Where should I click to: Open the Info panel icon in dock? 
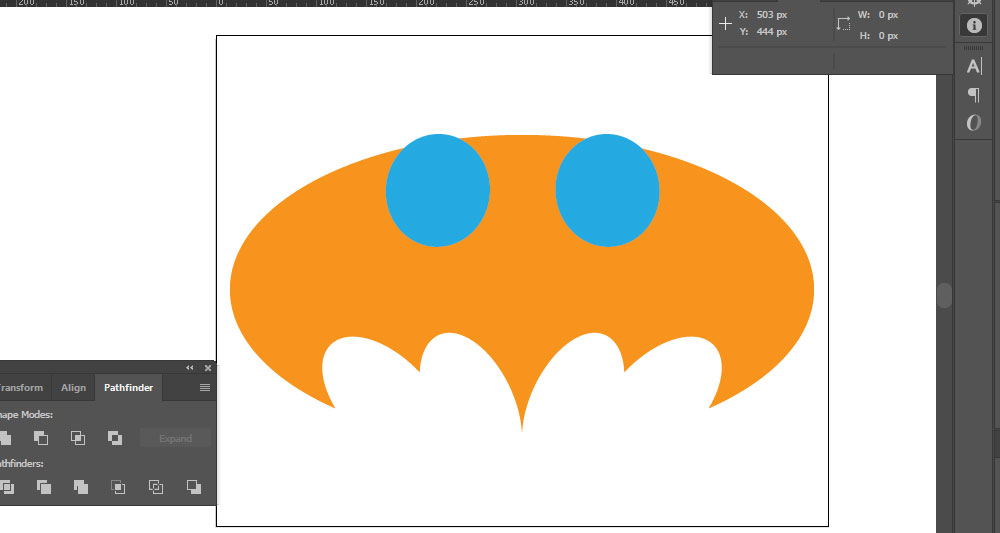(973, 25)
